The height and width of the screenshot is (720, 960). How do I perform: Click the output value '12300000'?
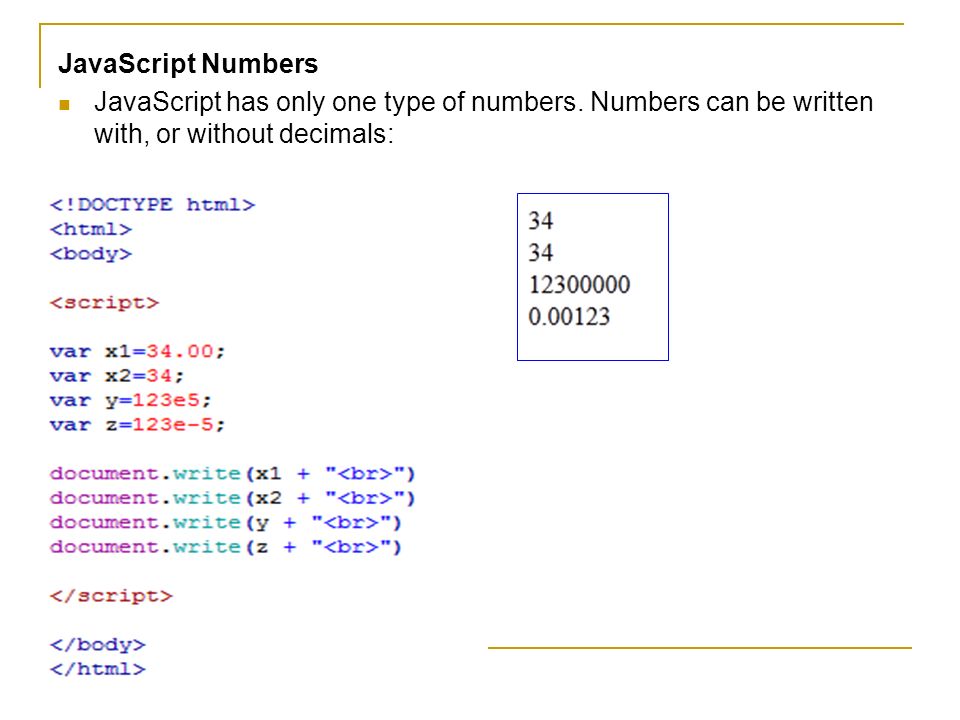pyautogui.click(x=579, y=285)
